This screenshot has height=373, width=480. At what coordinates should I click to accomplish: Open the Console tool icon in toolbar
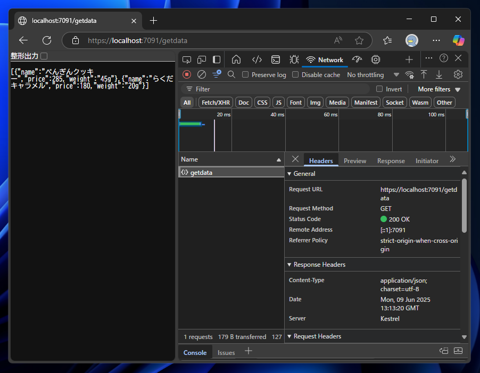pyautogui.click(x=275, y=60)
